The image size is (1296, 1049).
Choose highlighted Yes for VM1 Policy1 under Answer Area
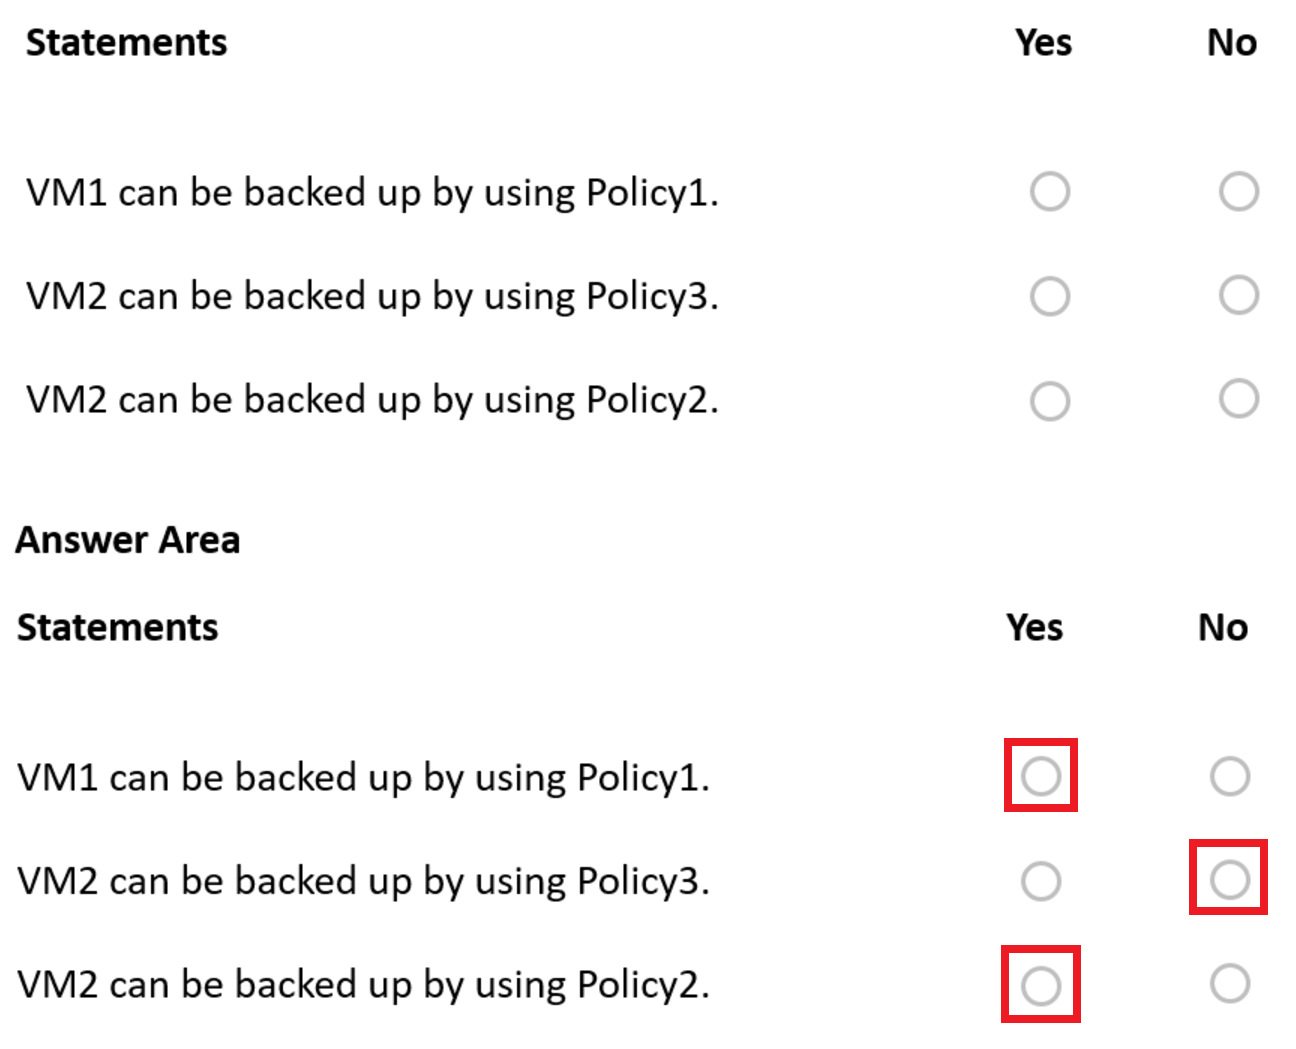pyautogui.click(x=1041, y=776)
